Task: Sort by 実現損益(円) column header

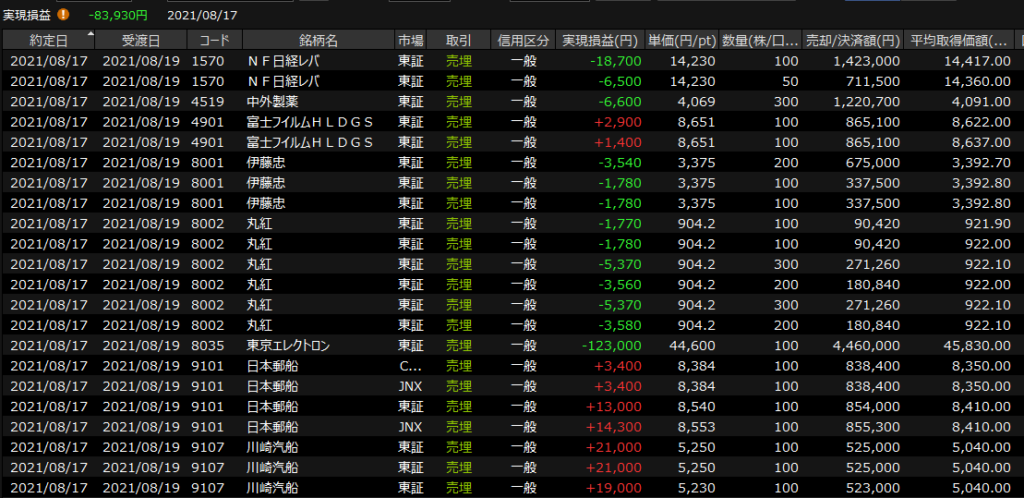Action: (600, 41)
